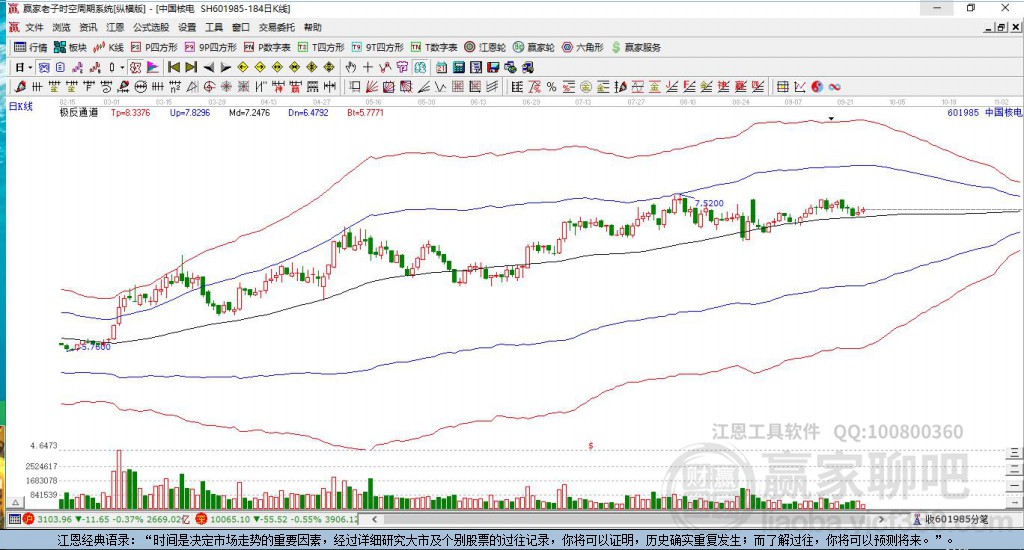Click the circular crosshair target icon
This screenshot has height=550, width=1024.
click(208, 86)
